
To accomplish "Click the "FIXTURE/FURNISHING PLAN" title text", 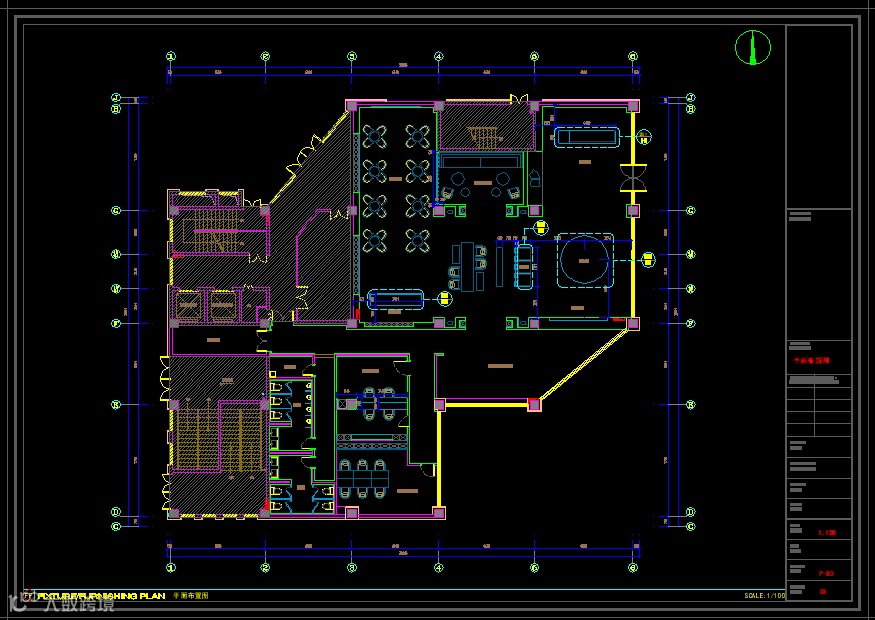I will [x=101, y=596].
